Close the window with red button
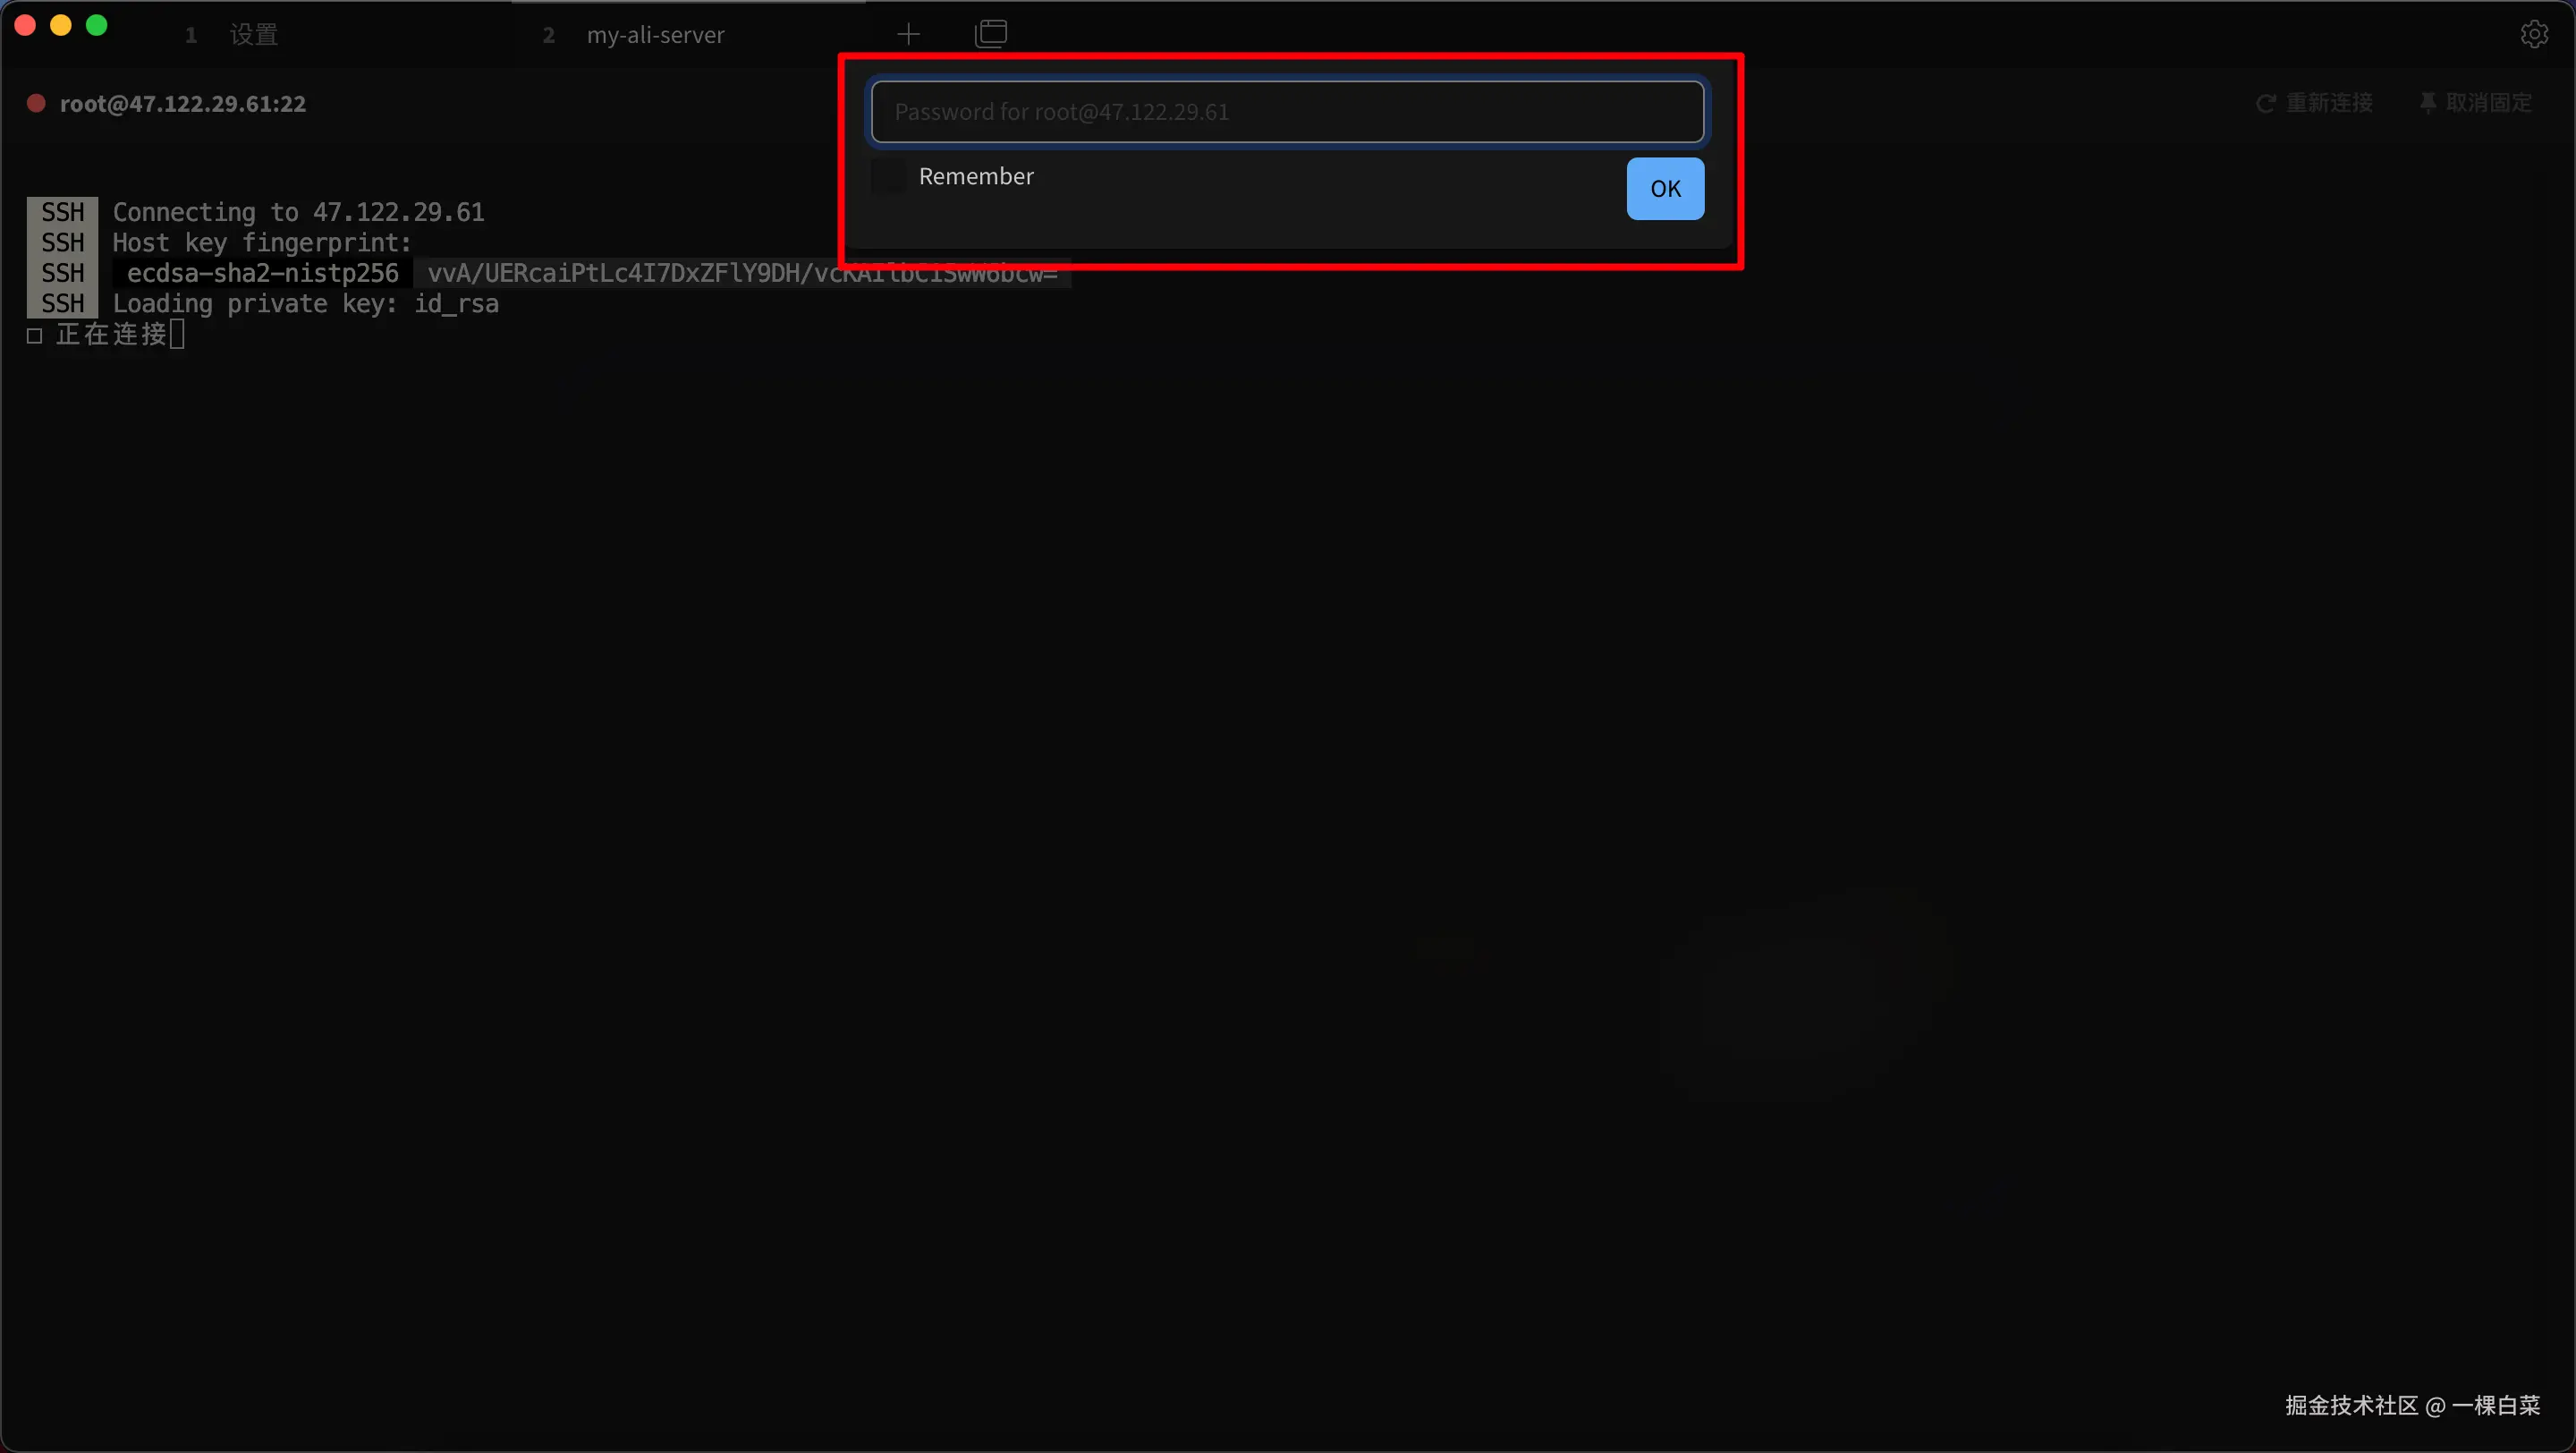Image resolution: width=2576 pixels, height=1453 pixels. (26, 26)
